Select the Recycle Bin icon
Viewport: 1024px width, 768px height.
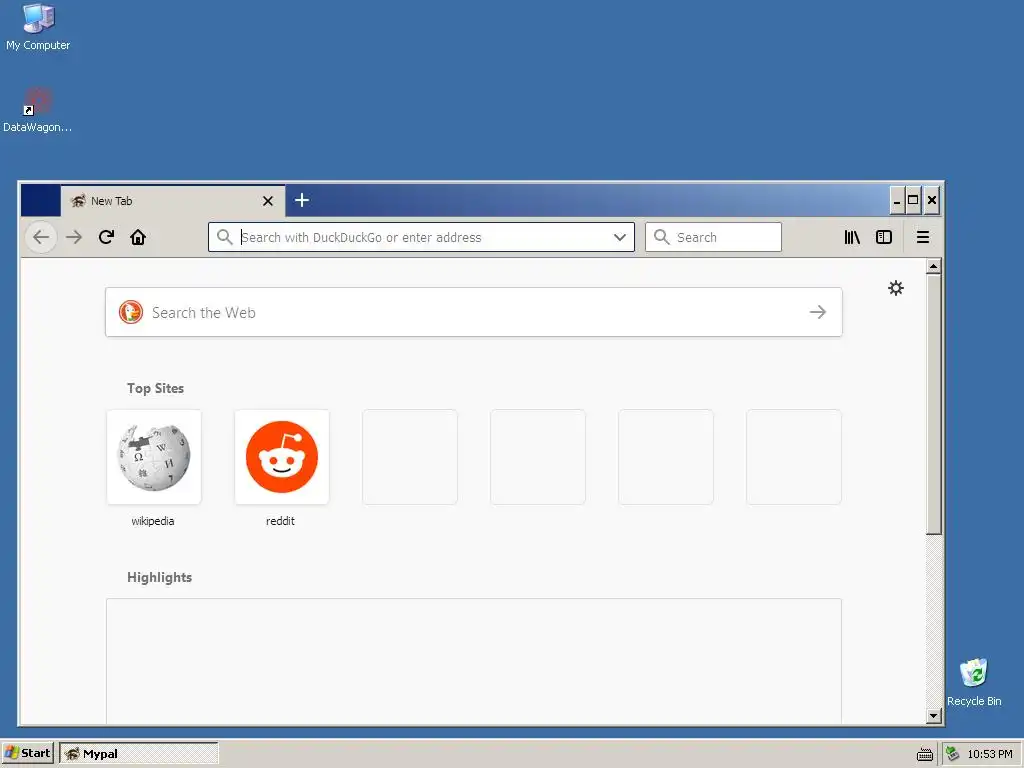[974, 682]
